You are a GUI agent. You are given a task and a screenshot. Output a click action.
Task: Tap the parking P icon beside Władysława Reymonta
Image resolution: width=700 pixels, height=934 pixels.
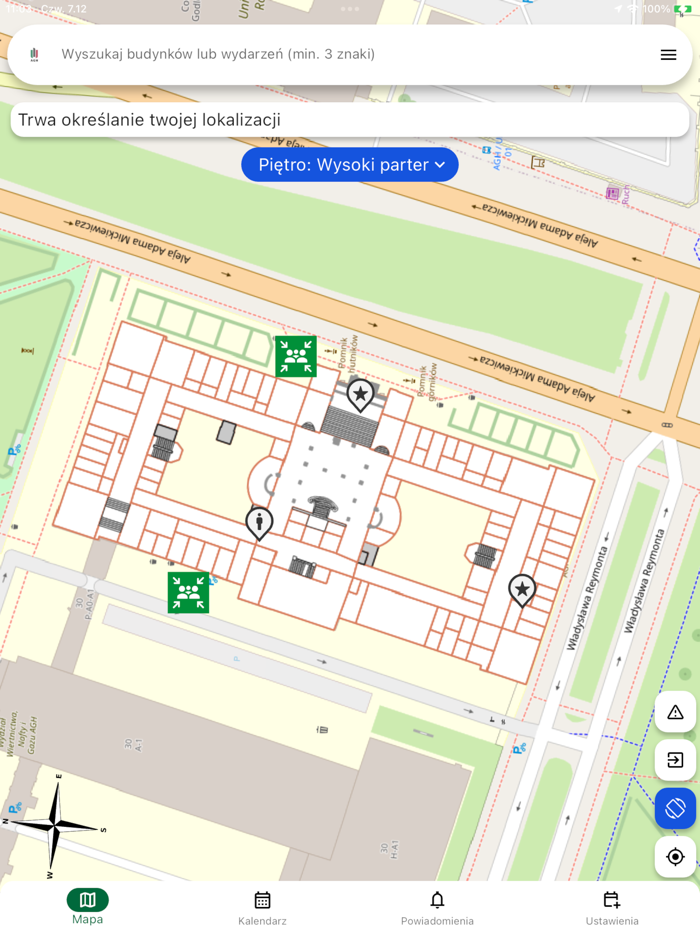tap(519, 748)
